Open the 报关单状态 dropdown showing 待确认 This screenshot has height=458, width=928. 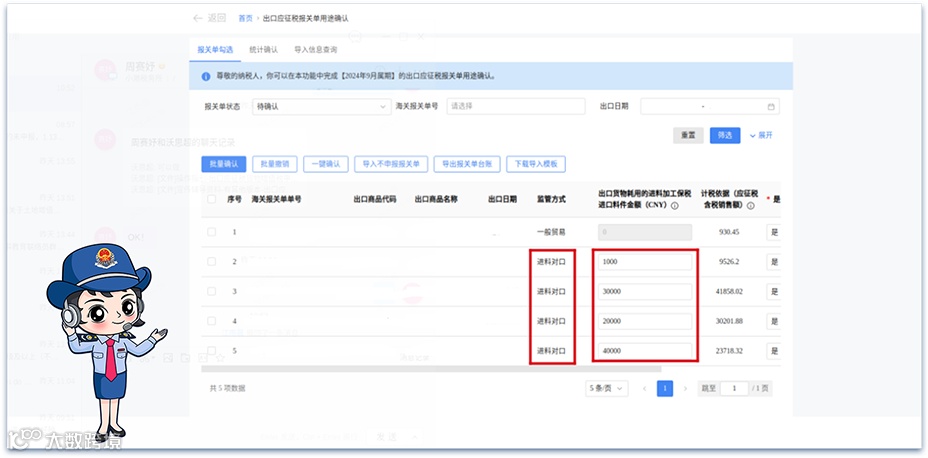pyautogui.click(x=321, y=107)
